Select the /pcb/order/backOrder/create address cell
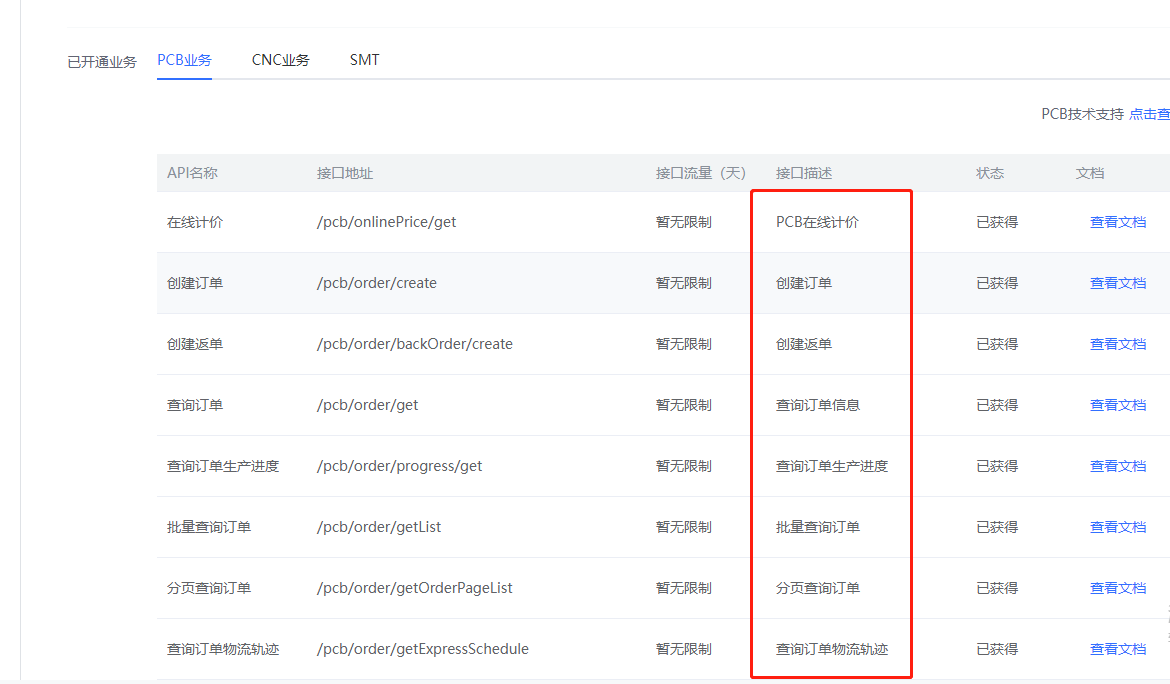This screenshot has height=684, width=1170. tap(414, 344)
